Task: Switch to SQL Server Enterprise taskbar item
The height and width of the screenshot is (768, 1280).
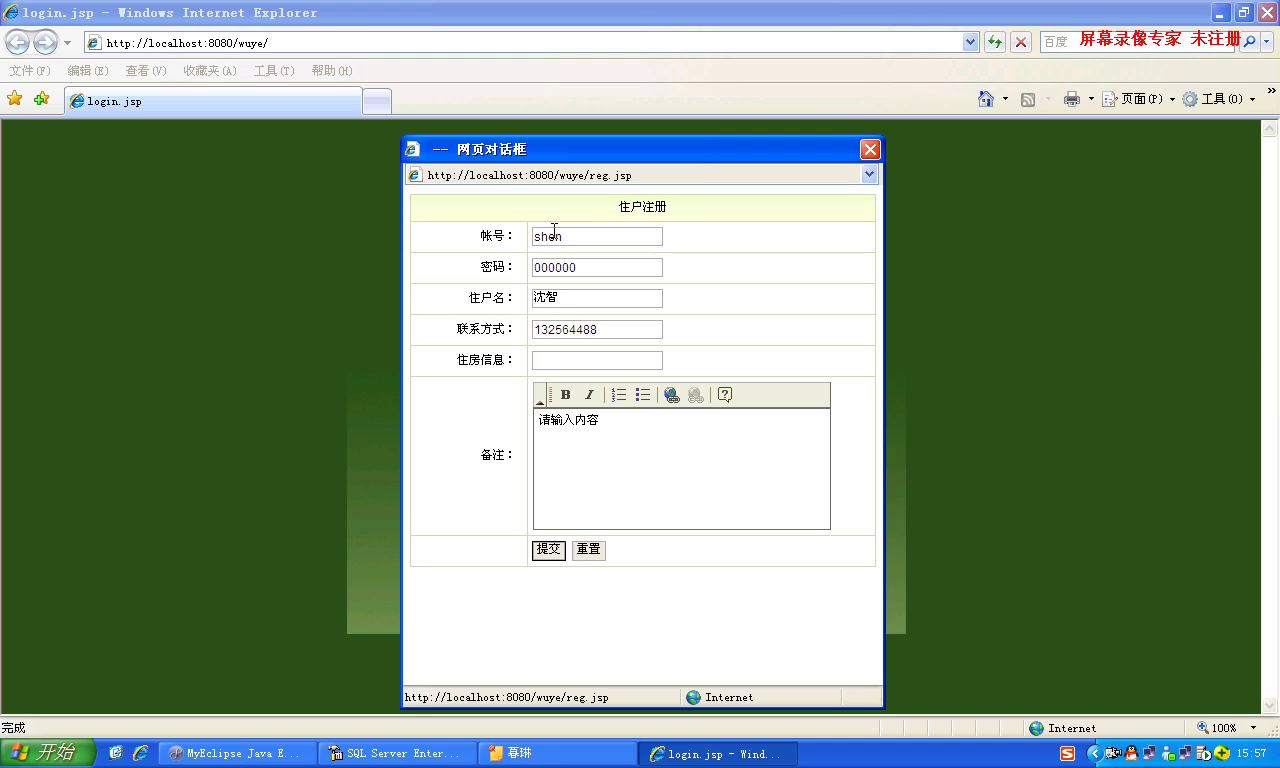Action: click(x=398, y=754)
